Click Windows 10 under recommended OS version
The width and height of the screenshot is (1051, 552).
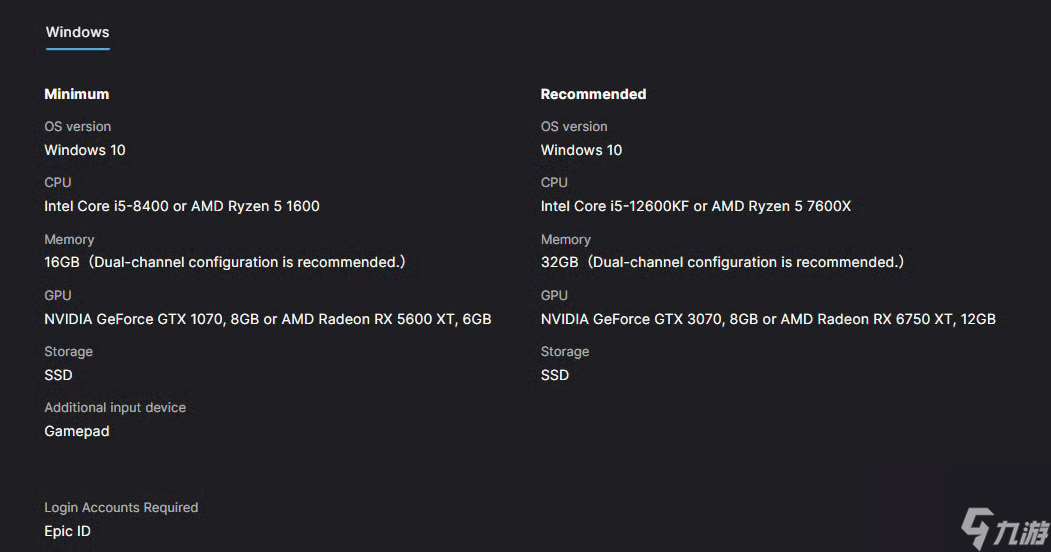(581, 150)
